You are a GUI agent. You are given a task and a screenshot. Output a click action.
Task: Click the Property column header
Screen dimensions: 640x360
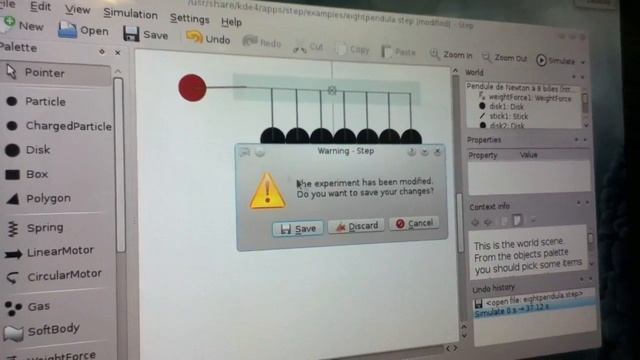point(482,156)
